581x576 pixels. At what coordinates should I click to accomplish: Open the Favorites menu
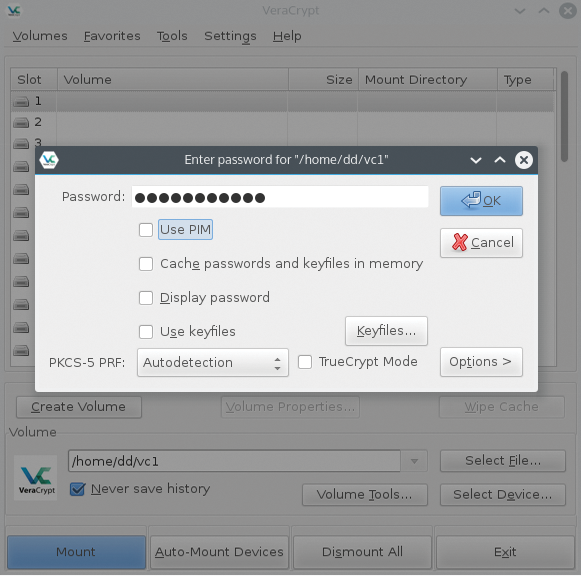[112, 36]
